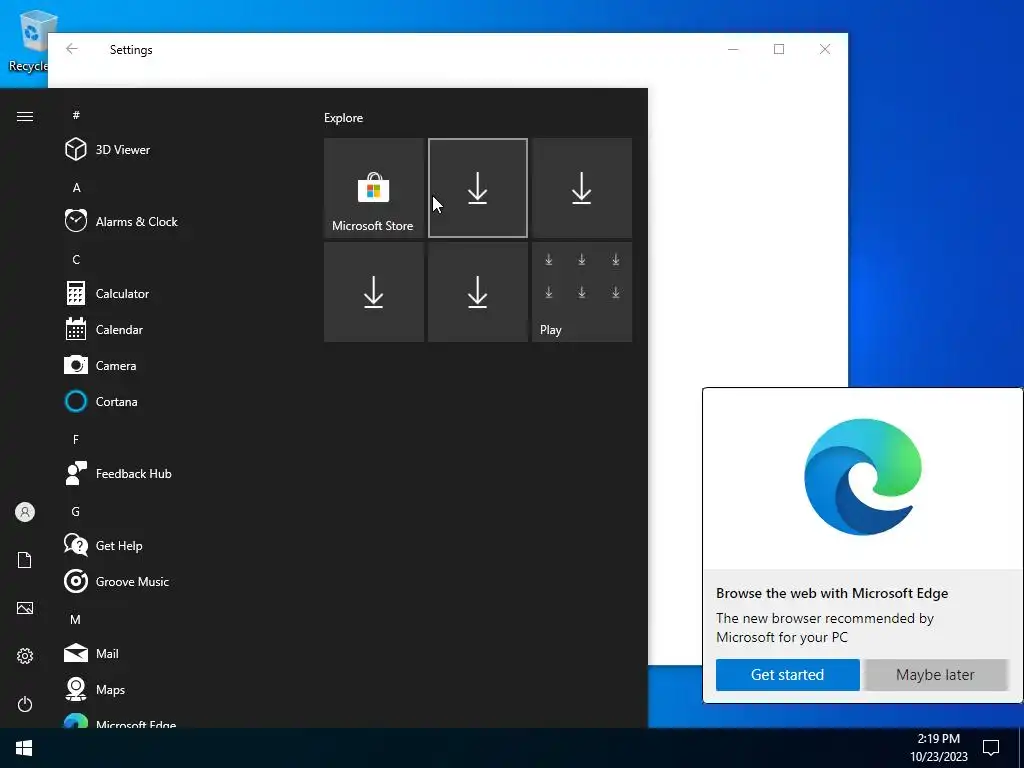The image size is (1024, 768).
Task: Open the Mail app
Action: click(107, 653)
